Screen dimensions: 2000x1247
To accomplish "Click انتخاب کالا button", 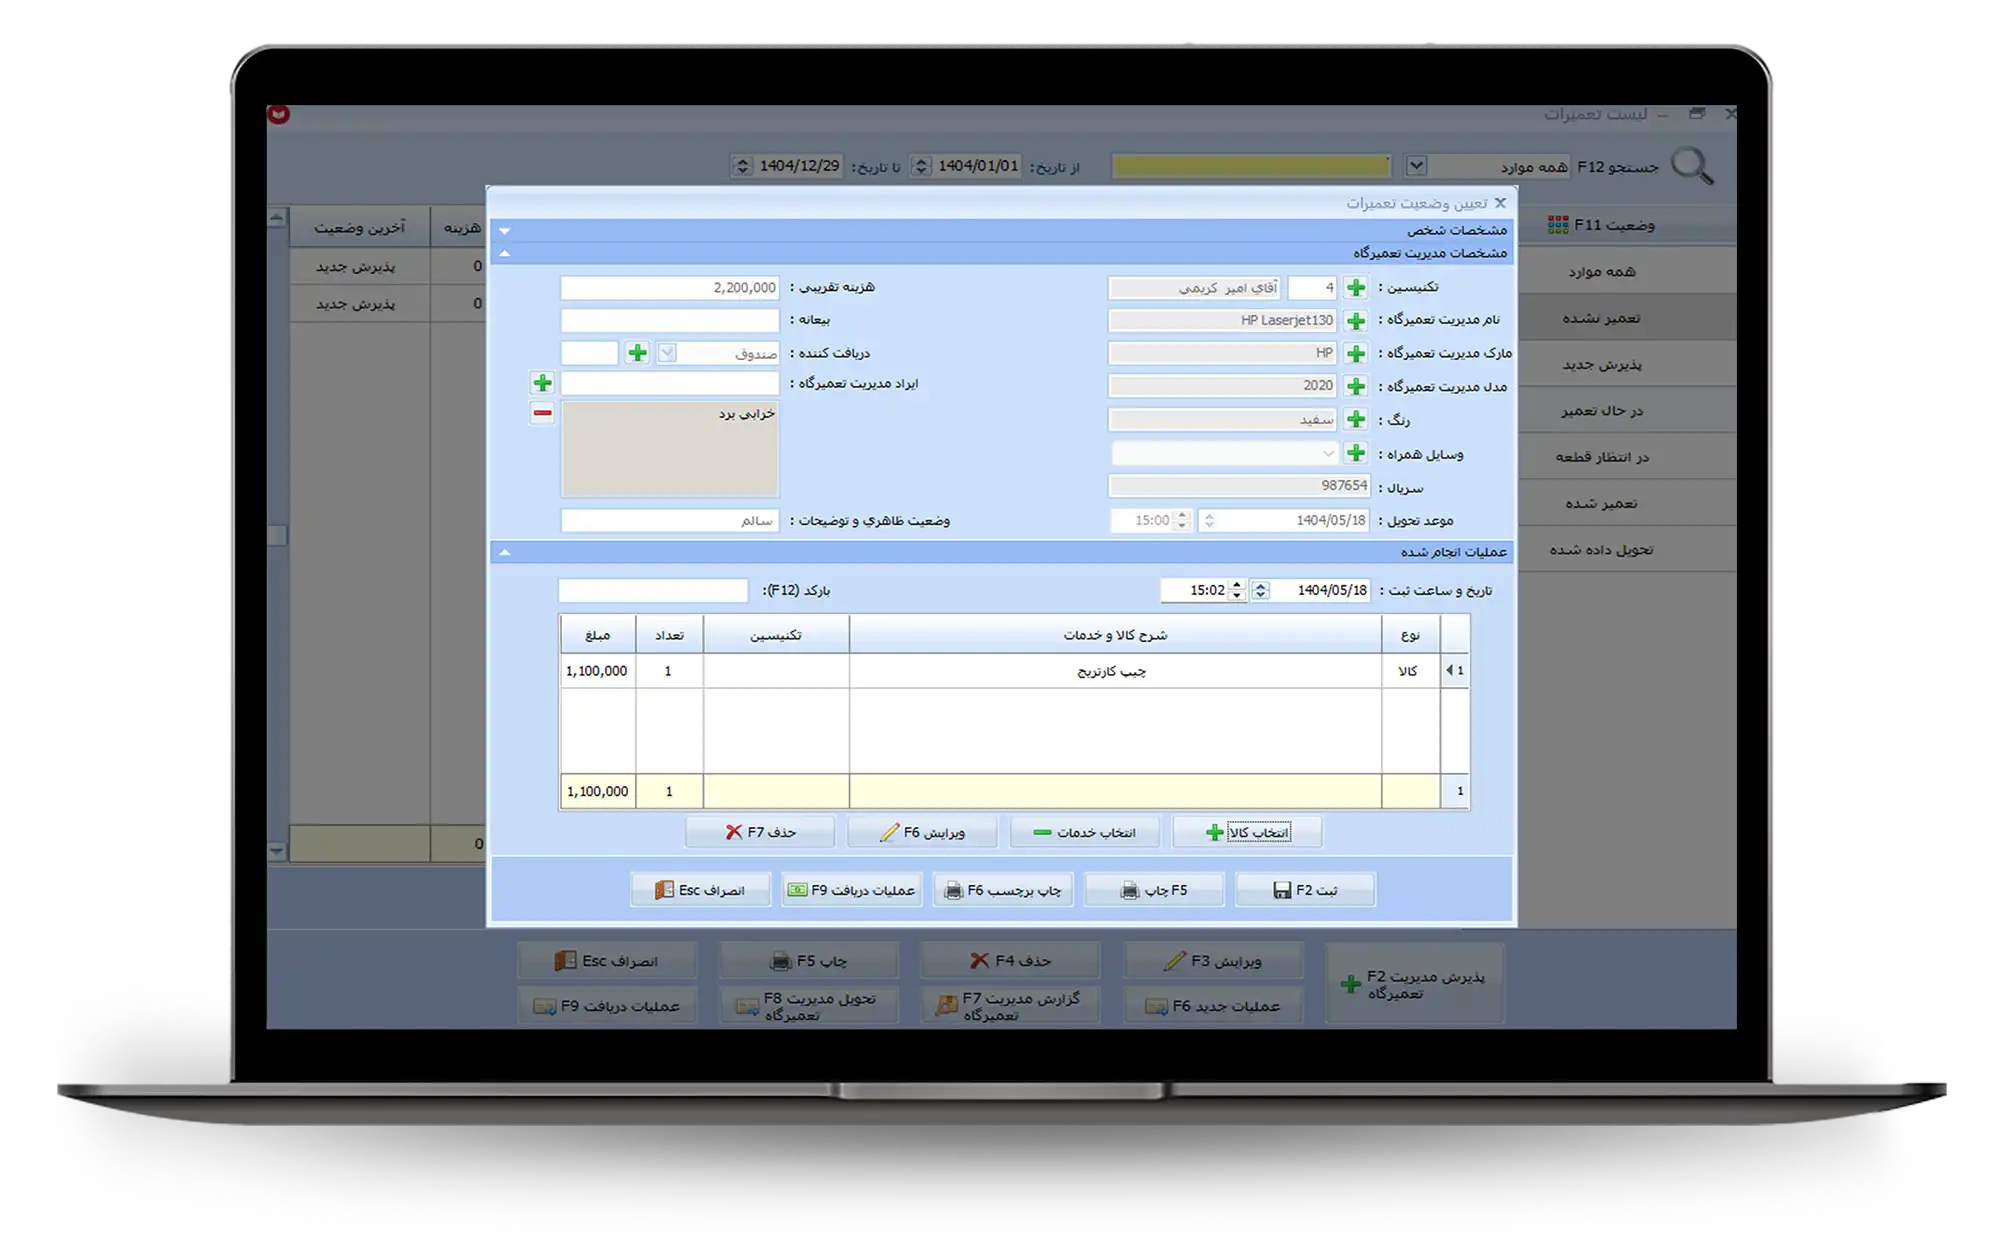I will pyautogui.click(x=1247, y=832).
